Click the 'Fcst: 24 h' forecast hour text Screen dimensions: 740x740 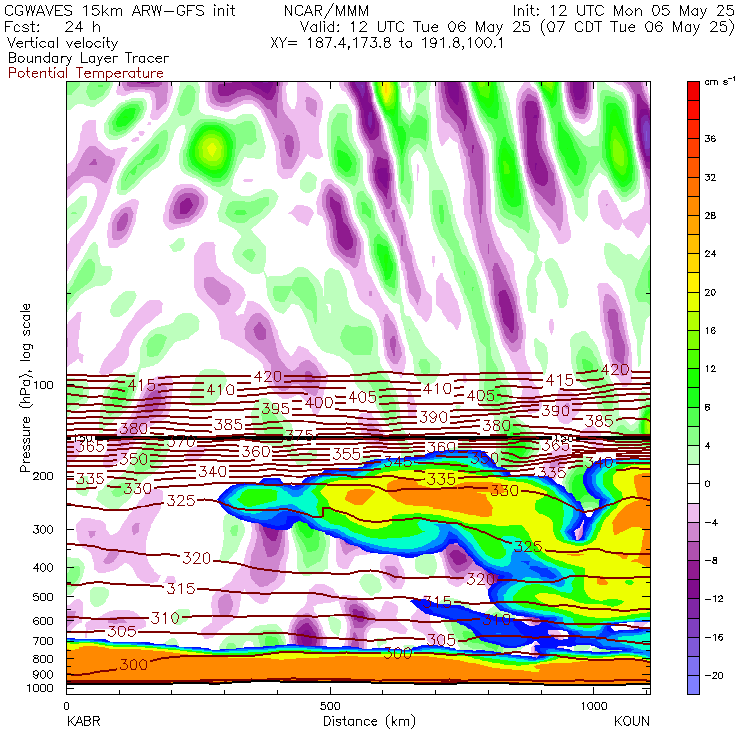52,26
